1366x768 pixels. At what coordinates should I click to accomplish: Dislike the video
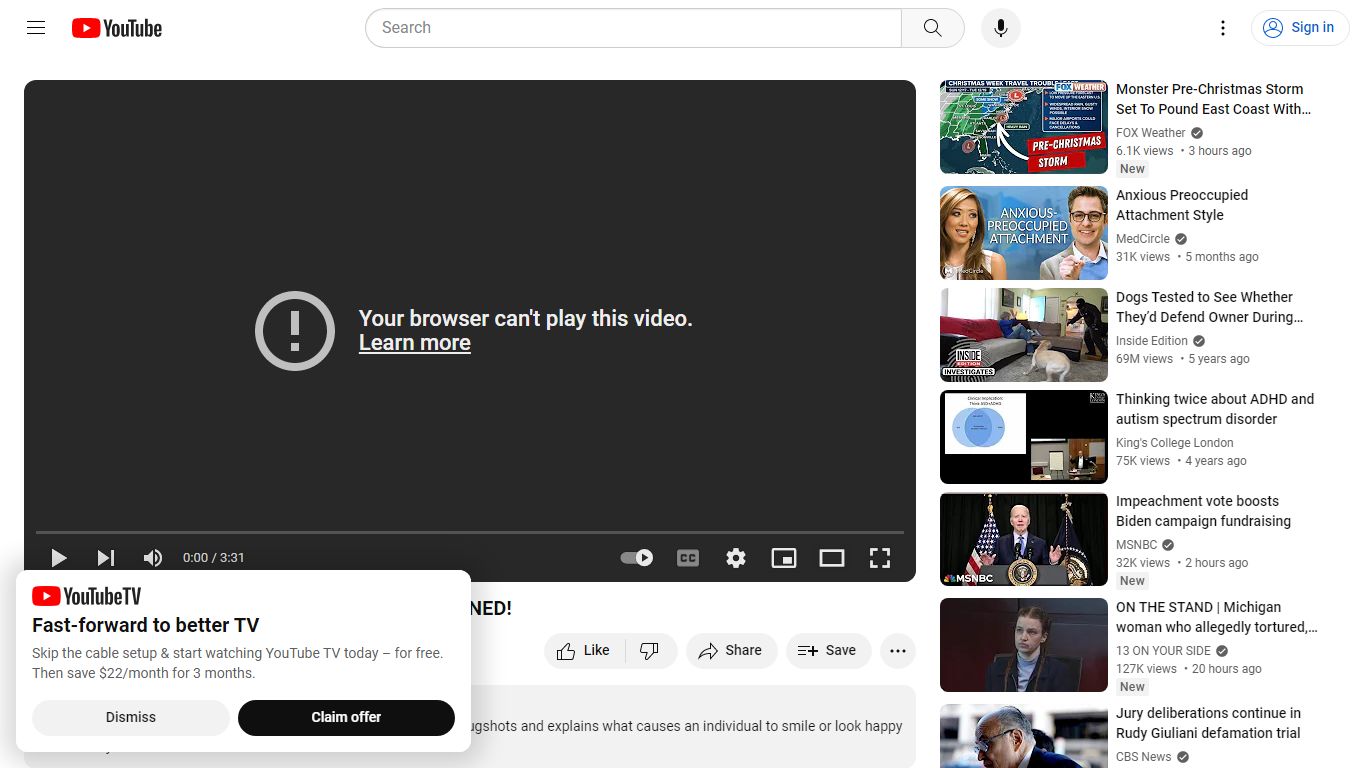651,651
